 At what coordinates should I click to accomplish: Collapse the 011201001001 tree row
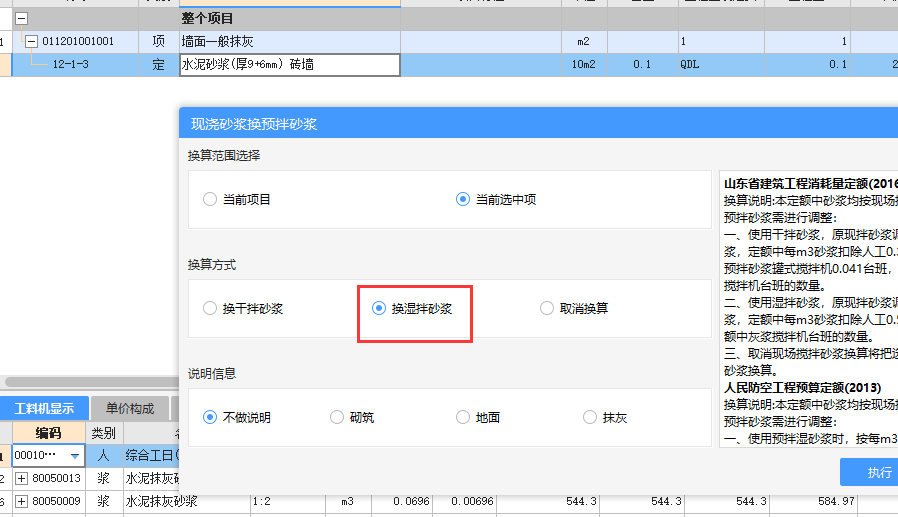31,41
